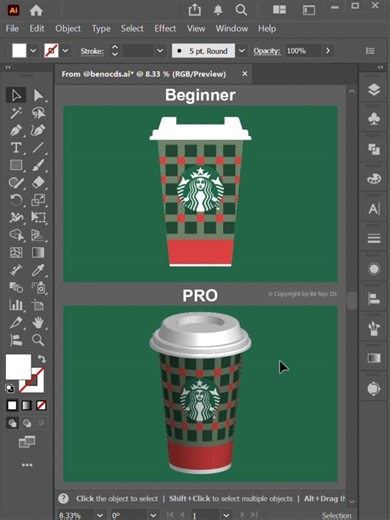390x520 pixels.
Task: Open the search magnifier in title bar
Action: [241, 10]
